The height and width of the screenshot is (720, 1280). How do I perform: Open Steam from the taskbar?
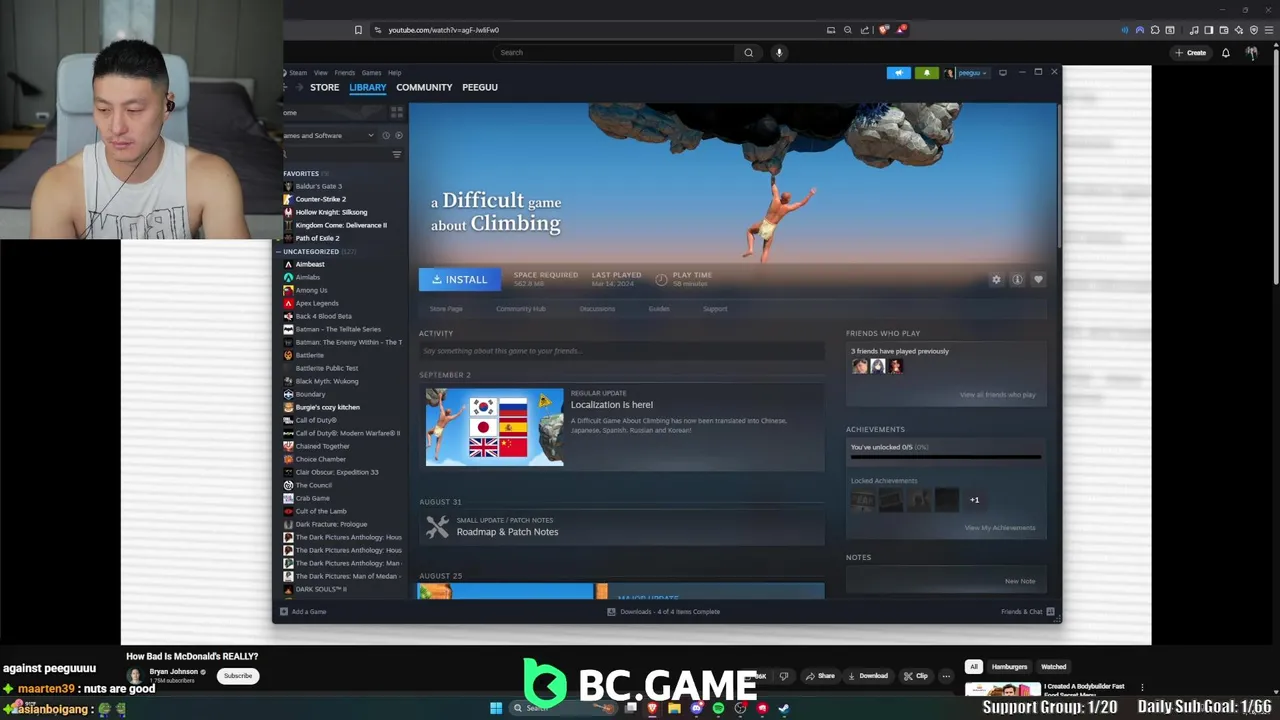coord(784,708)
